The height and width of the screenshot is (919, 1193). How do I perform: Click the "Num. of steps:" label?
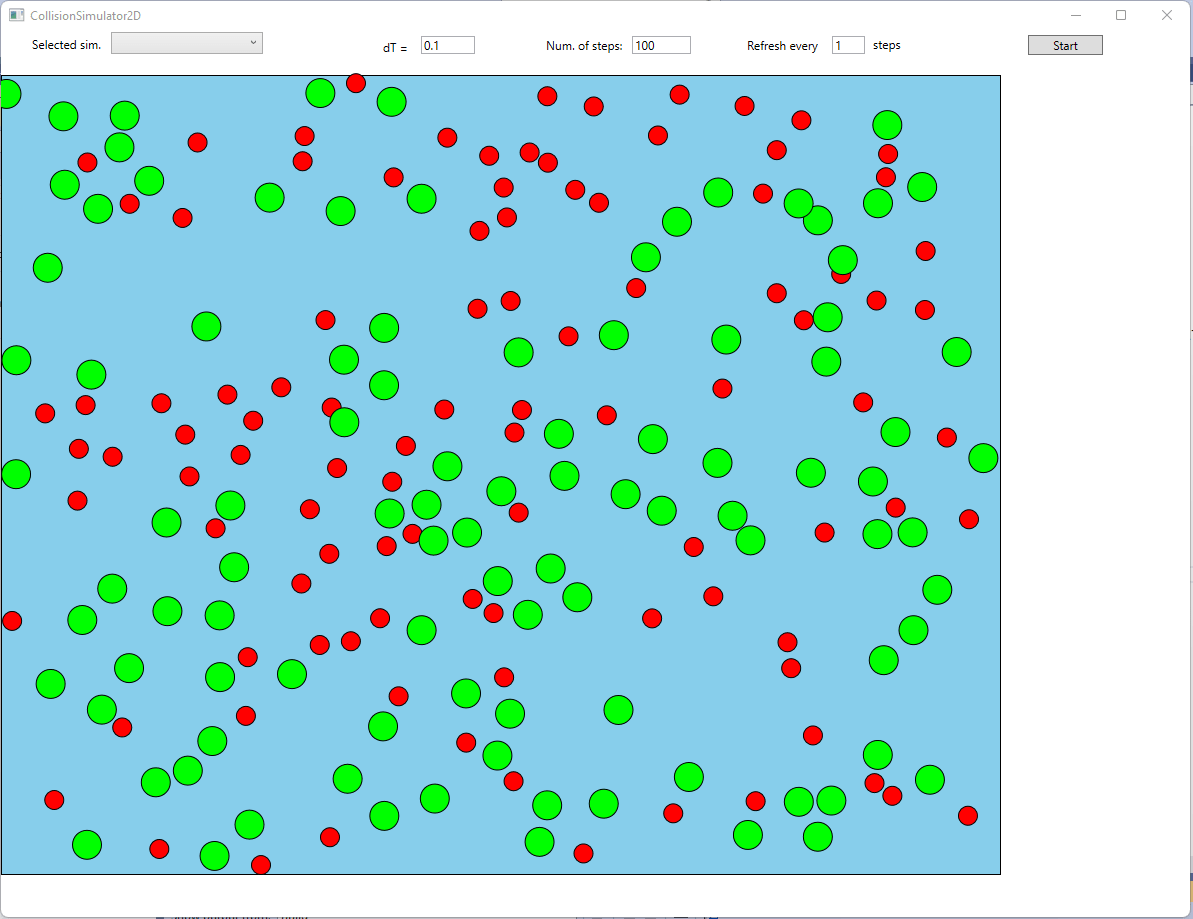point(584,46)
